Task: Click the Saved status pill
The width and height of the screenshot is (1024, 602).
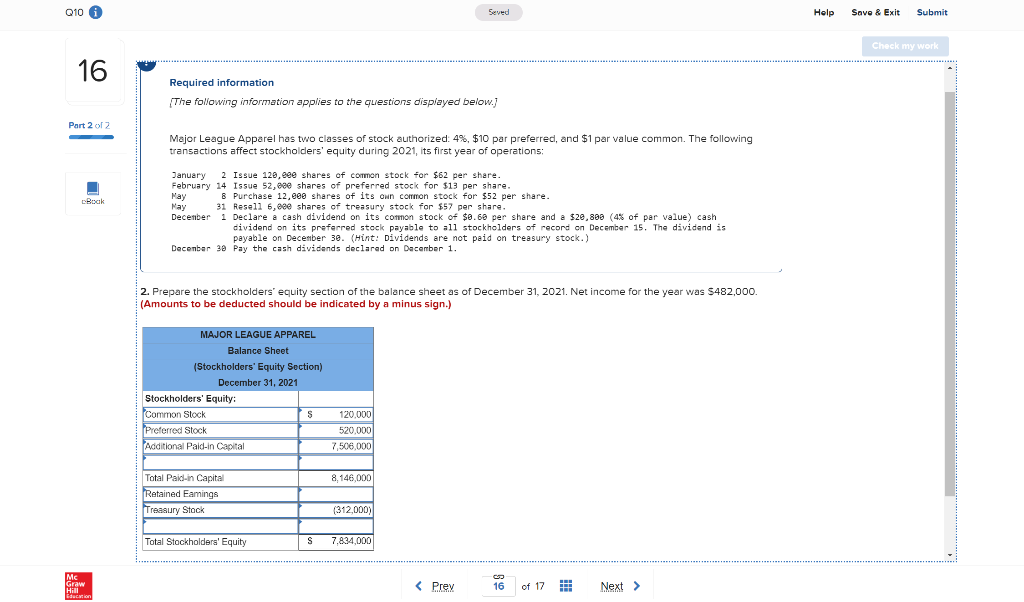Action: pyautogui.click(x=498, y=12)
